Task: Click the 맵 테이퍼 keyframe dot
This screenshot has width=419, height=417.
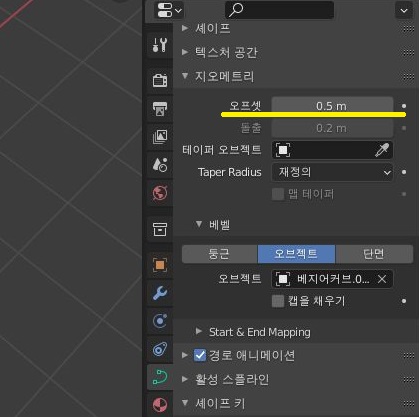Action: point(404,194)
